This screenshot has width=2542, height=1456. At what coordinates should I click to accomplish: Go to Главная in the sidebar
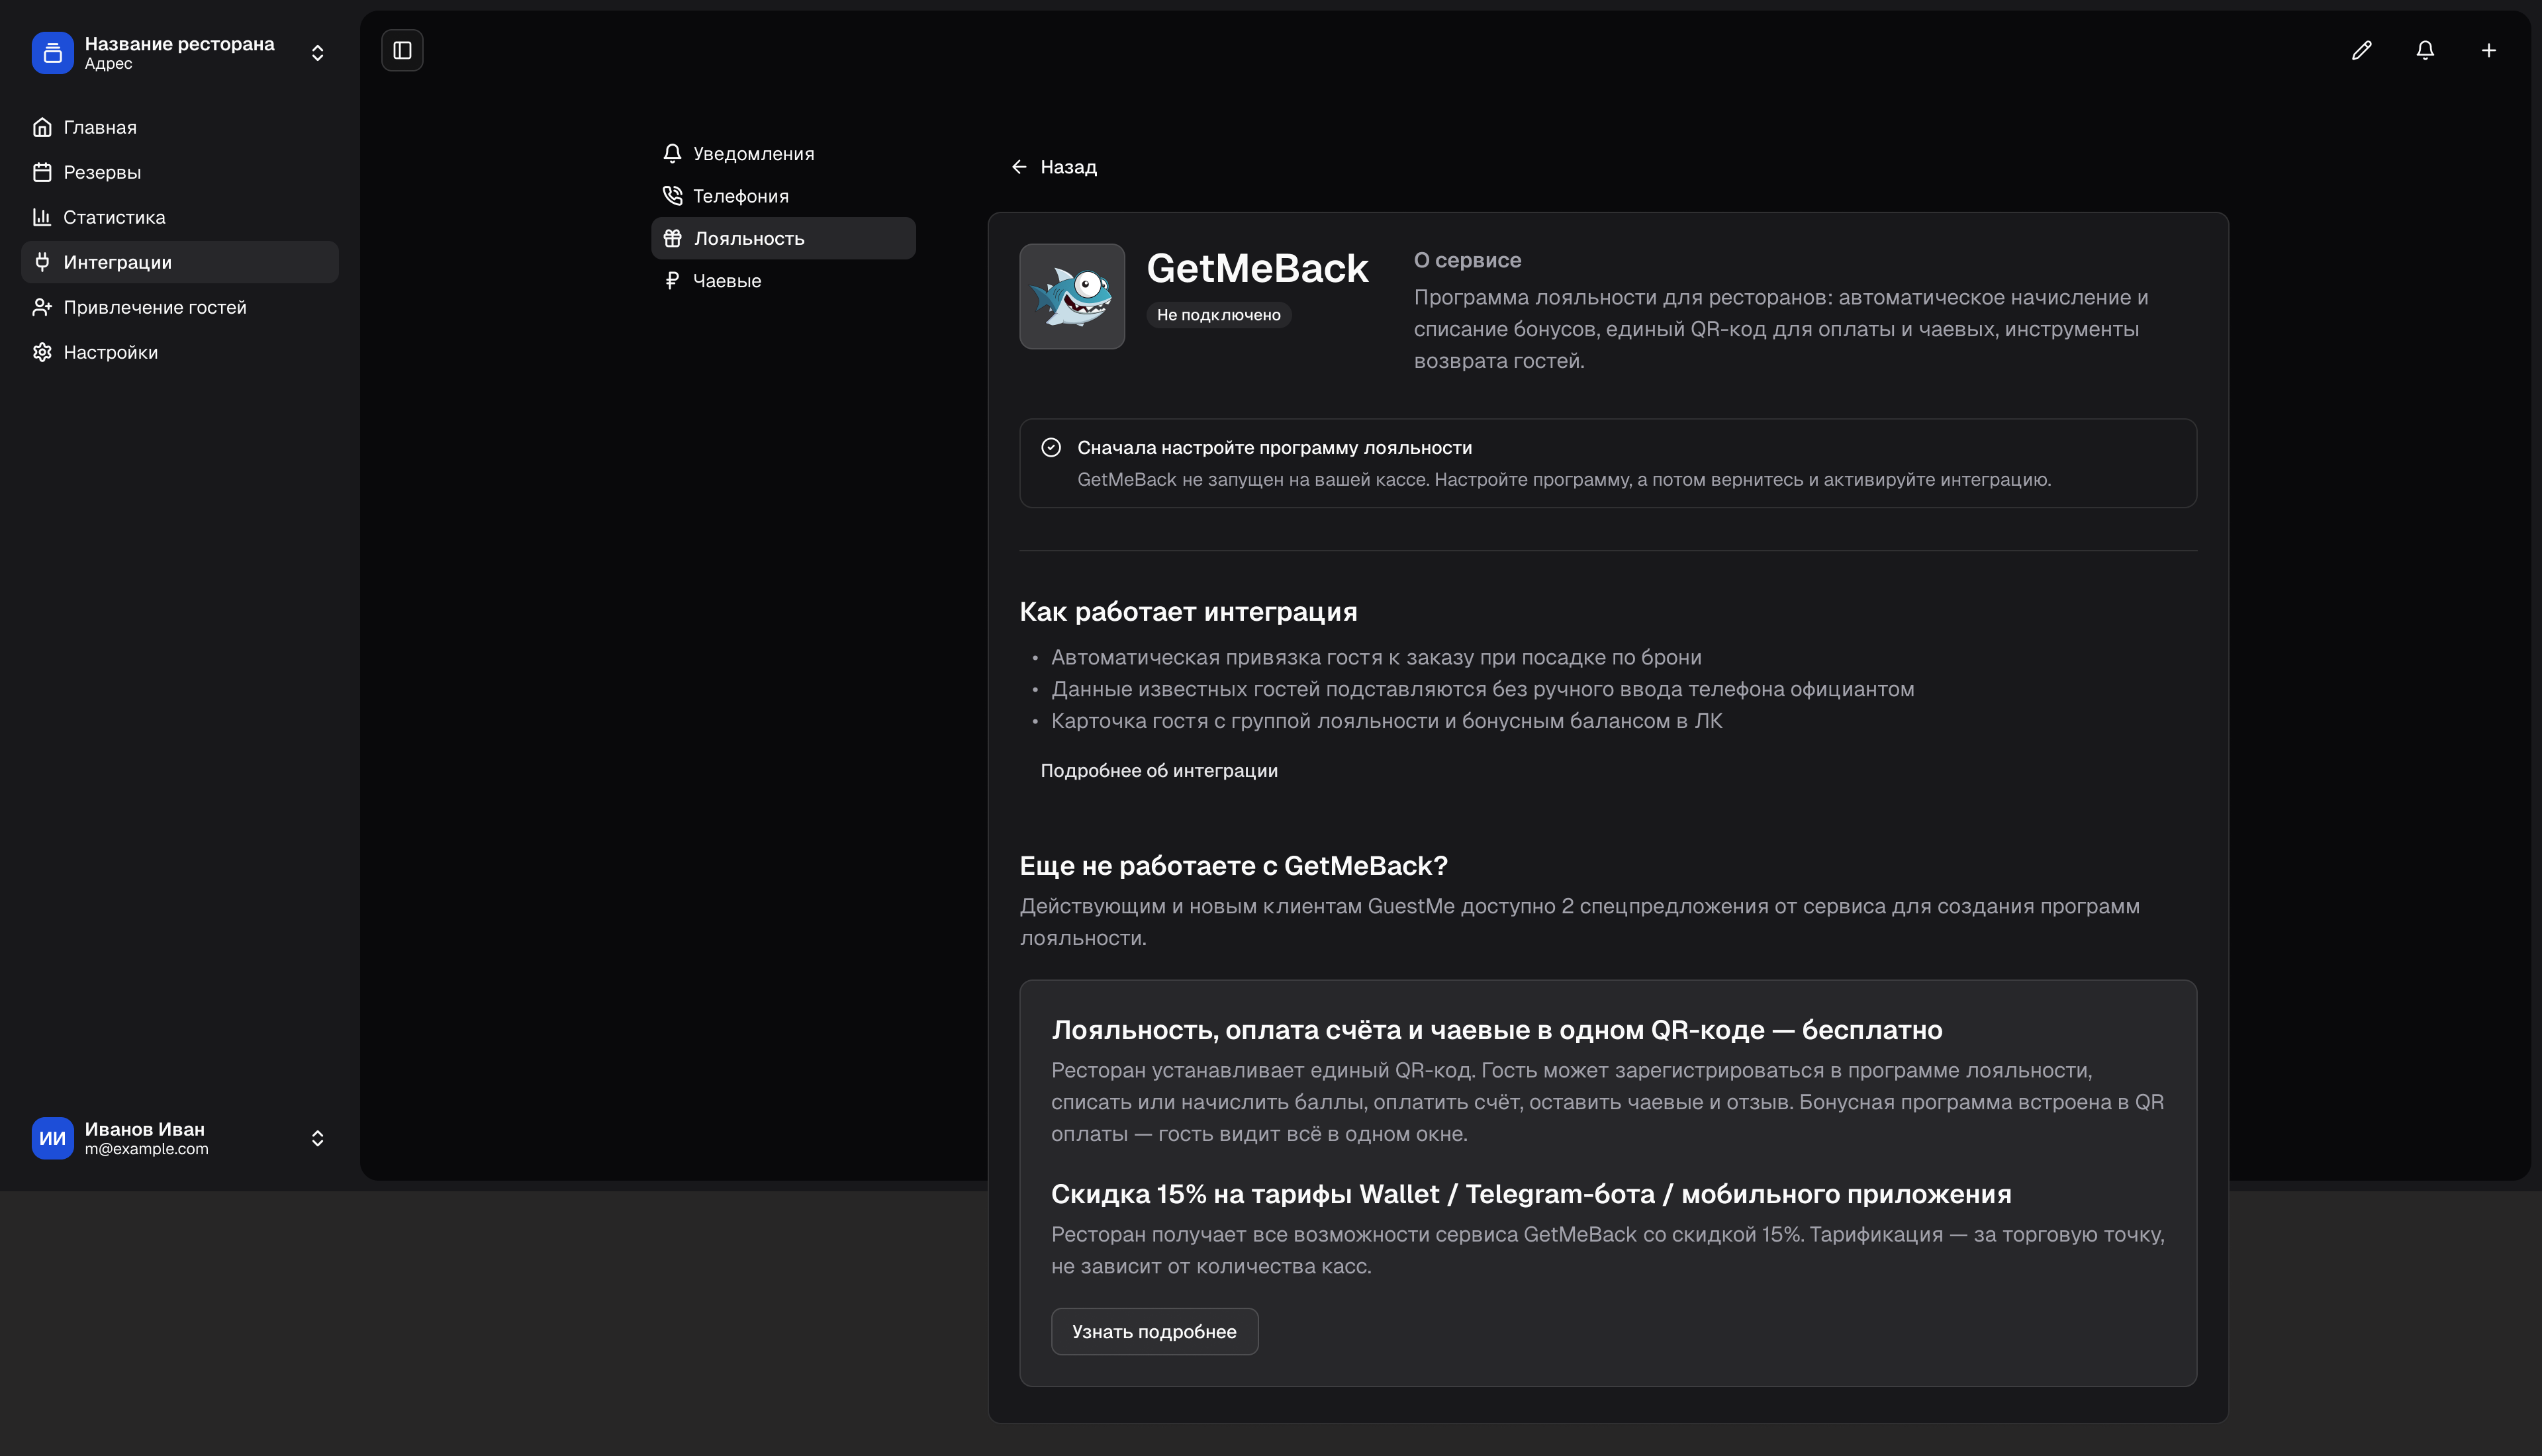pyautogui.click(x=180, y=127)
